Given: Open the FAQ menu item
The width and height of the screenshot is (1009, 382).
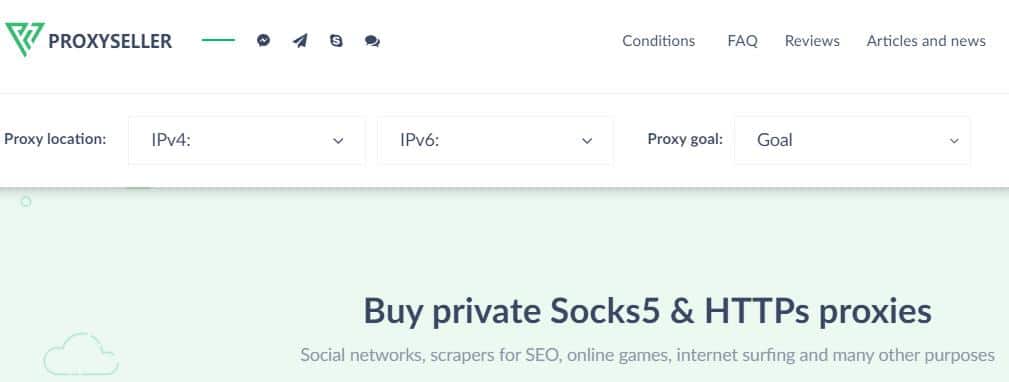Looking at the screenshot, I should [x=743, y=41].
